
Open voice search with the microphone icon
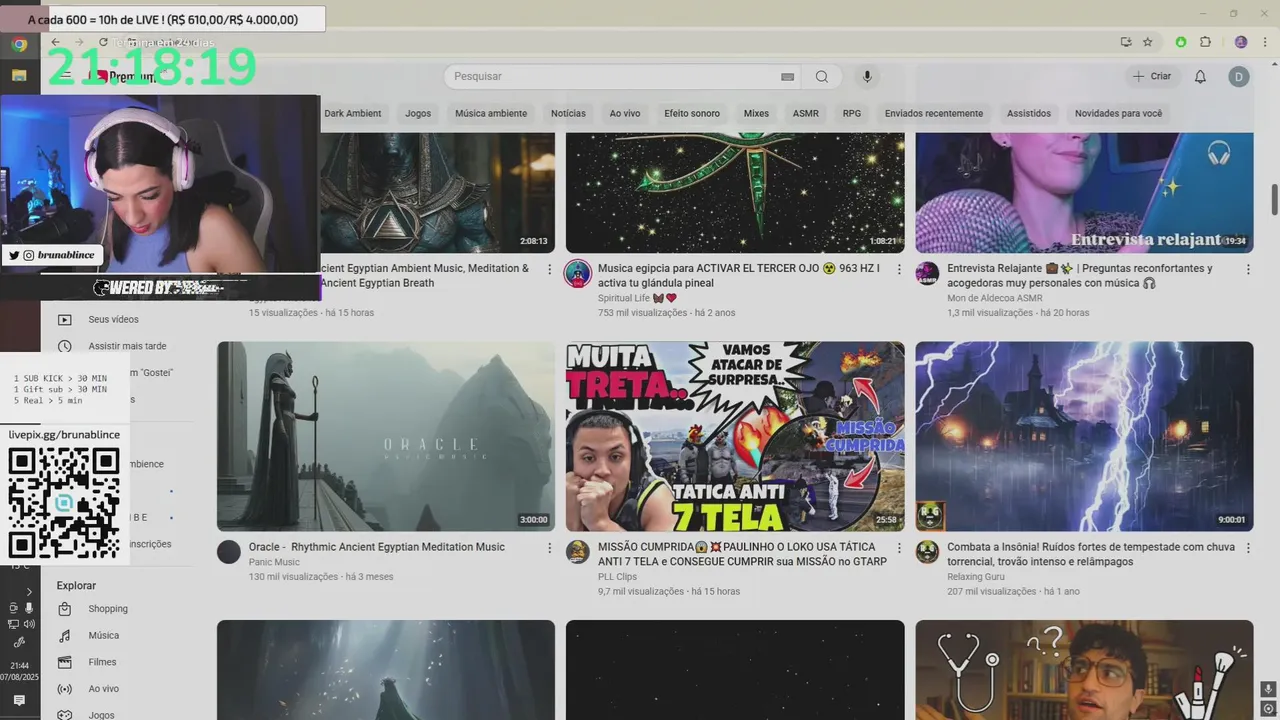pos(867,77)
